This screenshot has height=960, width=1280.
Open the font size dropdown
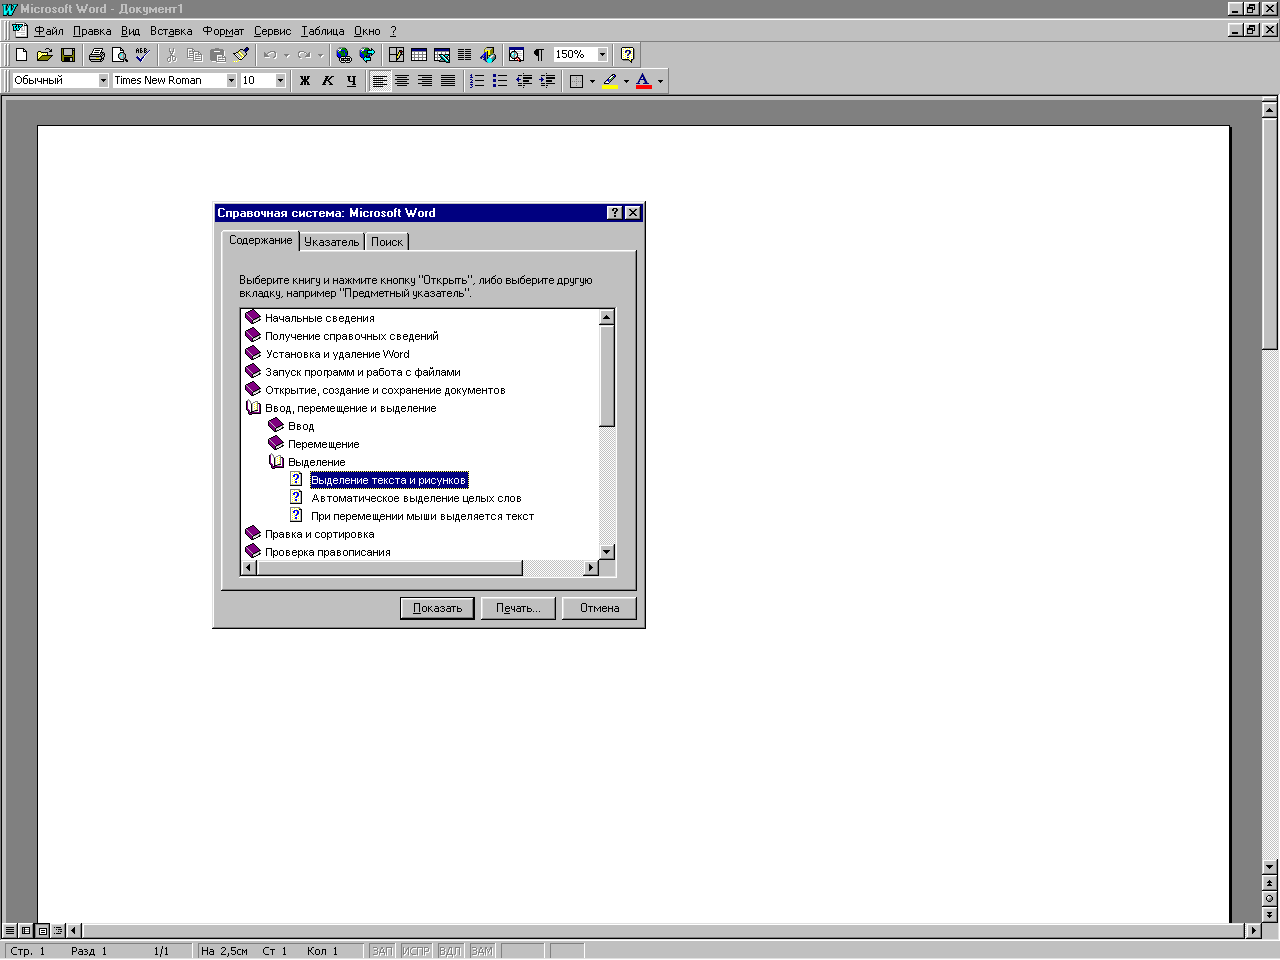tap(280, 80)
